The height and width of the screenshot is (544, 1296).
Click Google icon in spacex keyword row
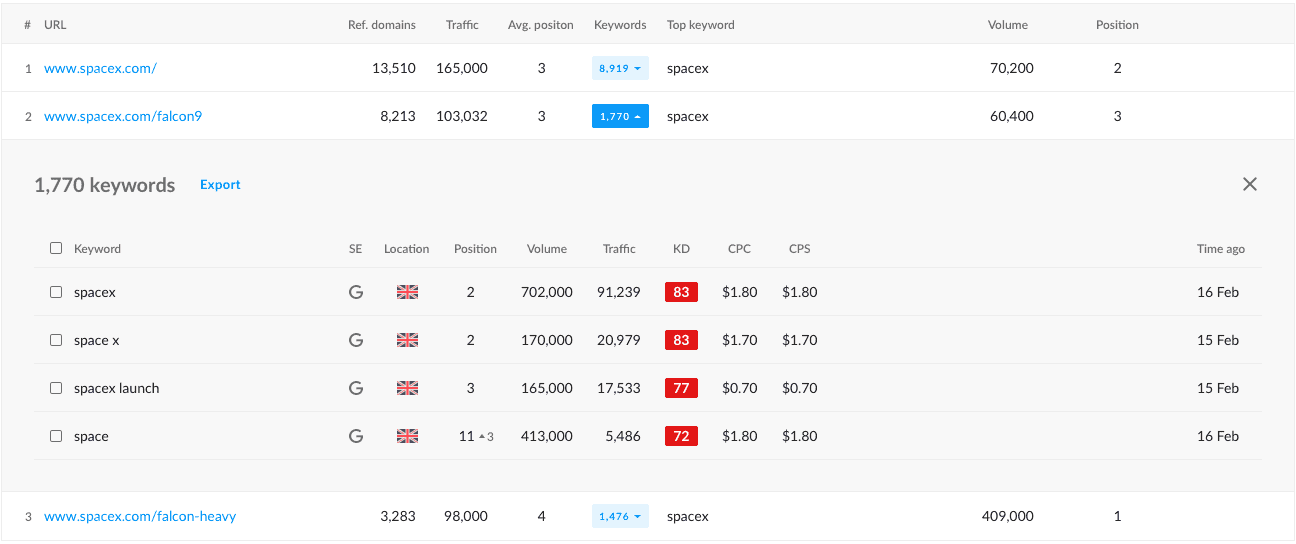point(355,292)
